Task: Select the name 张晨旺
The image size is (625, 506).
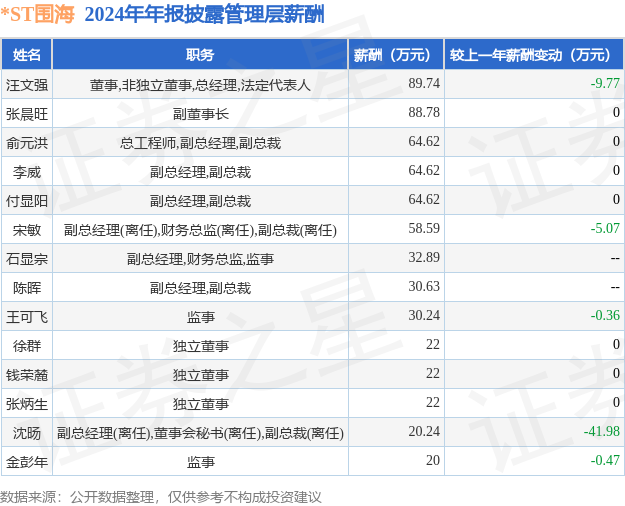Action: 27,114
